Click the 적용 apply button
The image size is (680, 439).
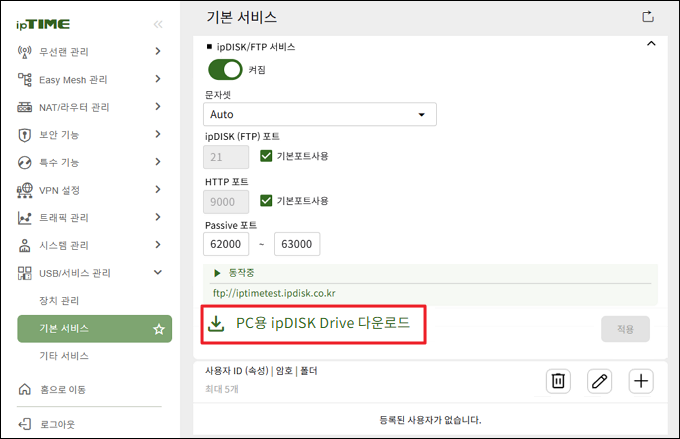(625, 329)
